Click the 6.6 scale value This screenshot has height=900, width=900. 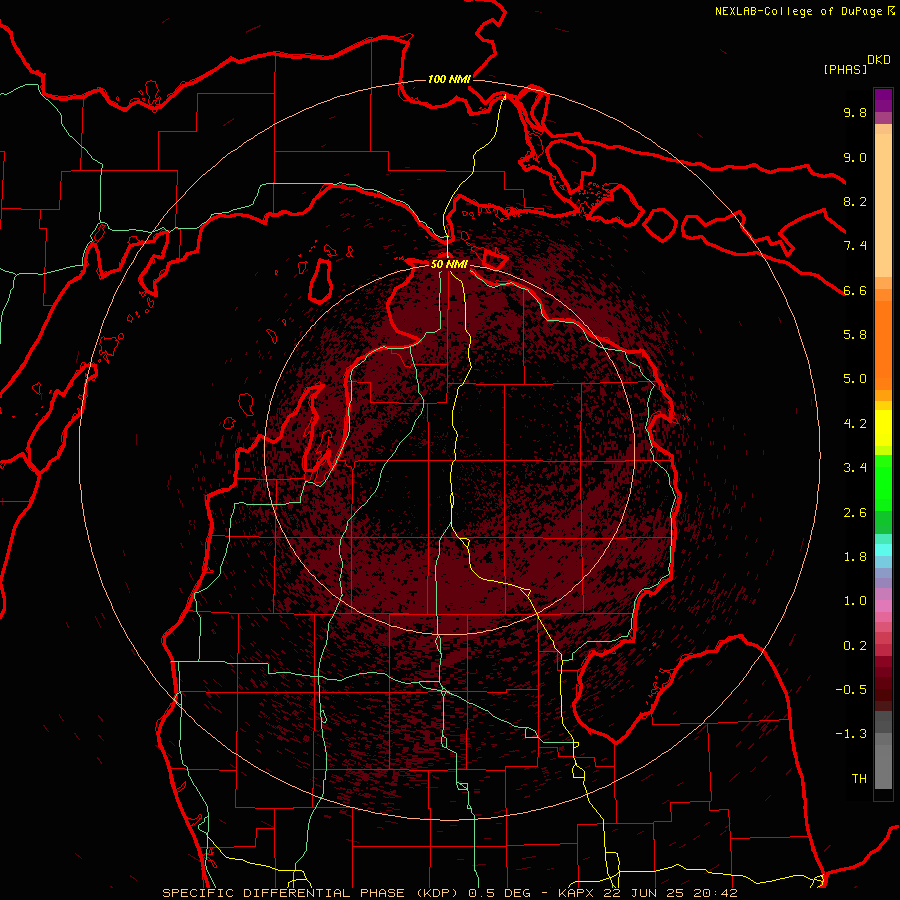point(855,290)
